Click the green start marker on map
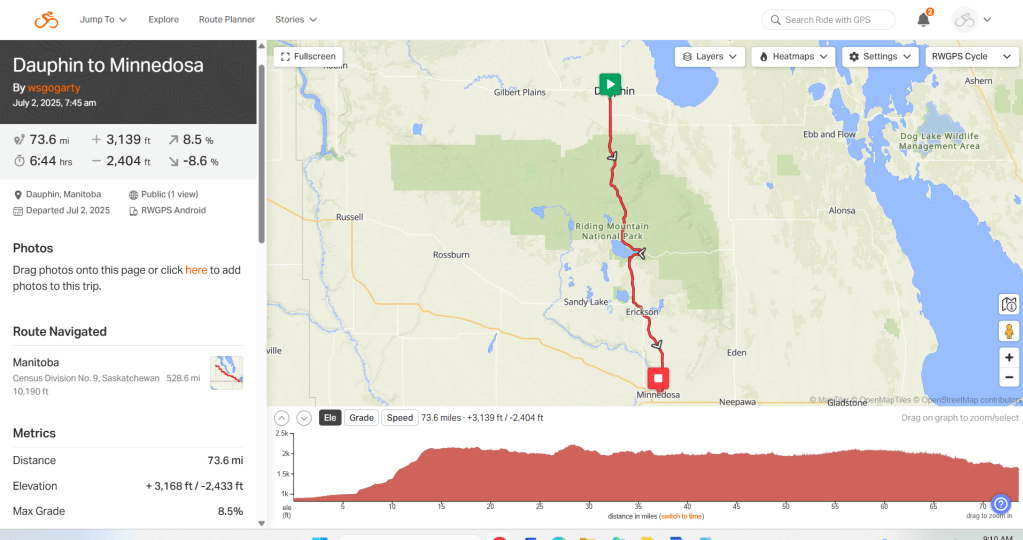1023x540 pixels. pos(610,84)
